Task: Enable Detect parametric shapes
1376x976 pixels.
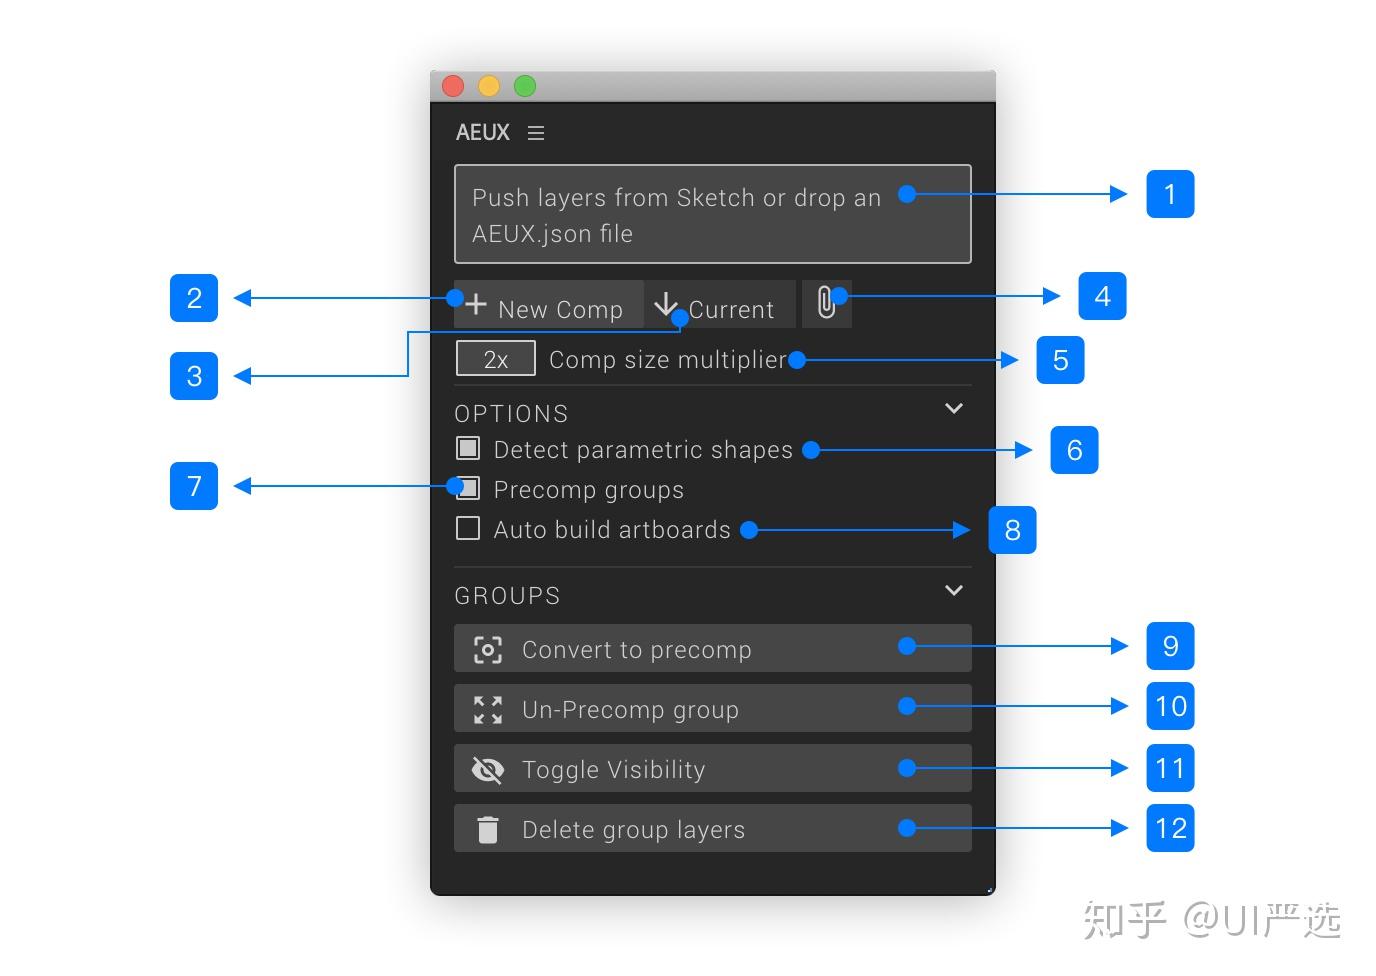Action: [x=467, y=448]
